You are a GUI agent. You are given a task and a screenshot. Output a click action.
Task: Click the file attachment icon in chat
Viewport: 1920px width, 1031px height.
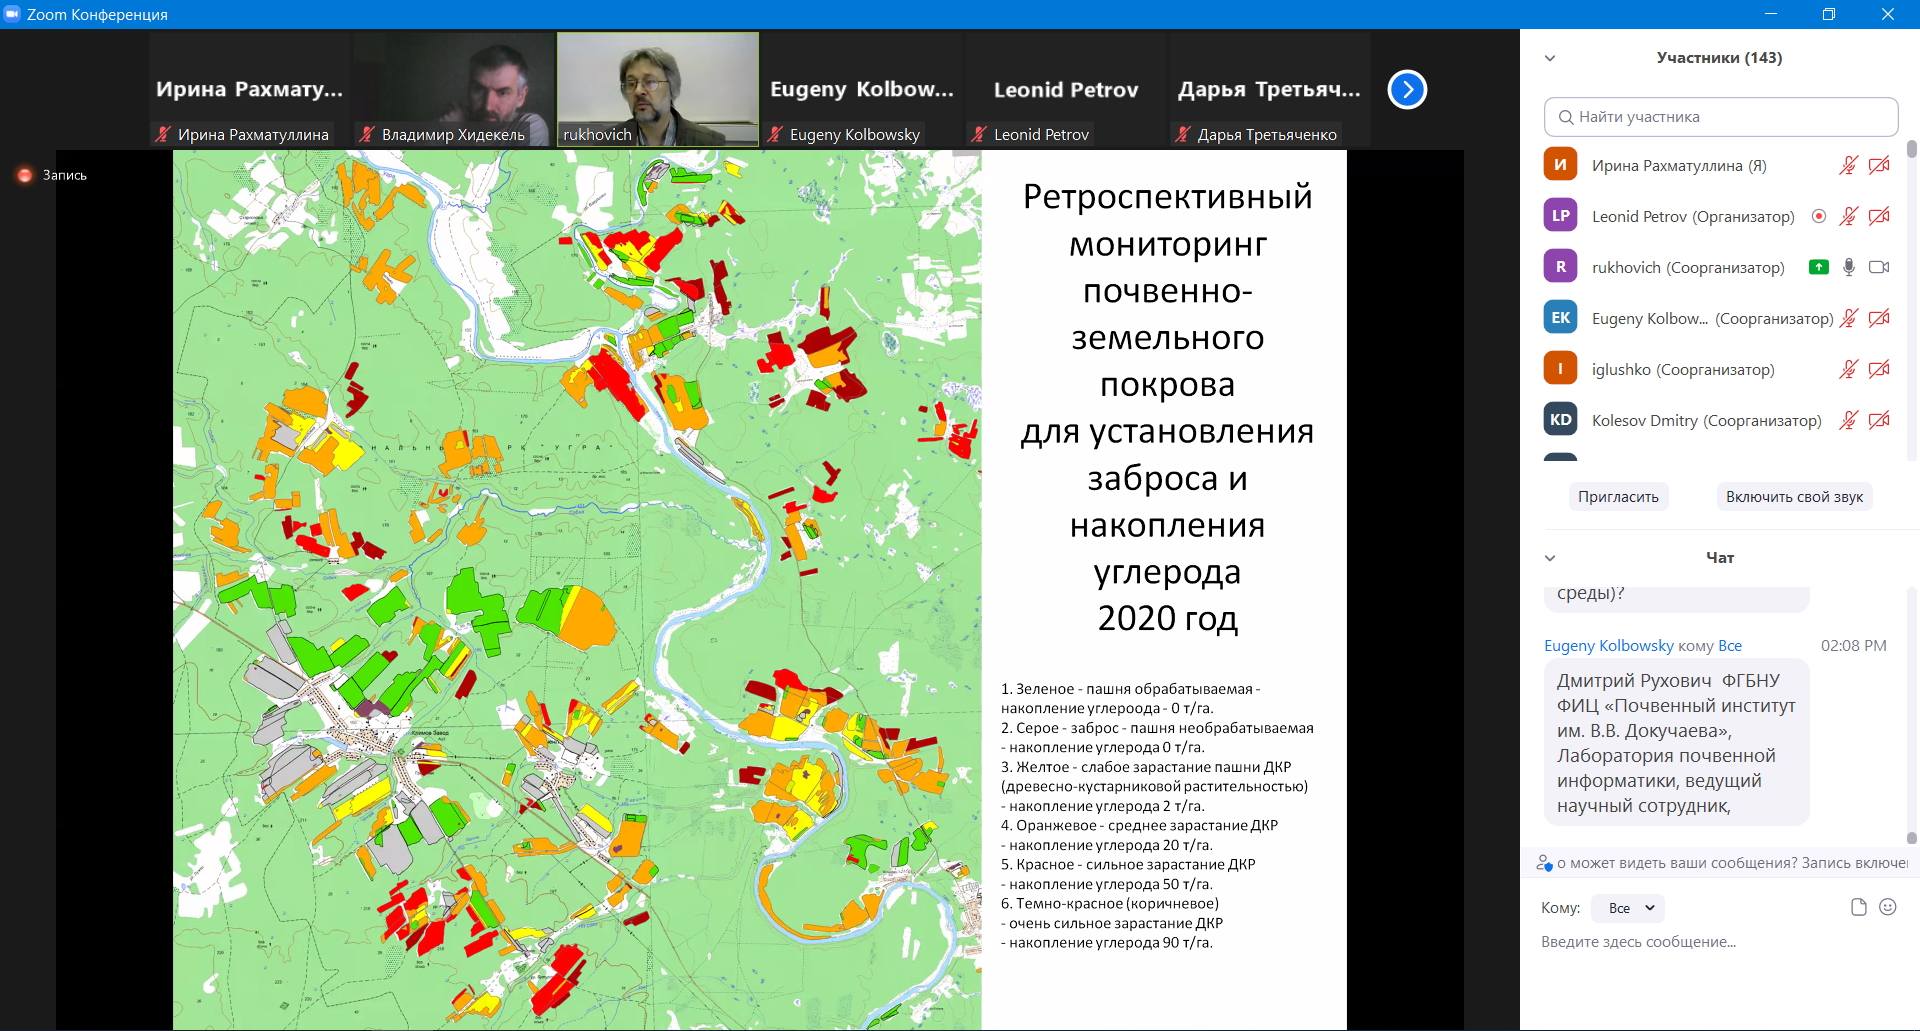point(1858,907)
